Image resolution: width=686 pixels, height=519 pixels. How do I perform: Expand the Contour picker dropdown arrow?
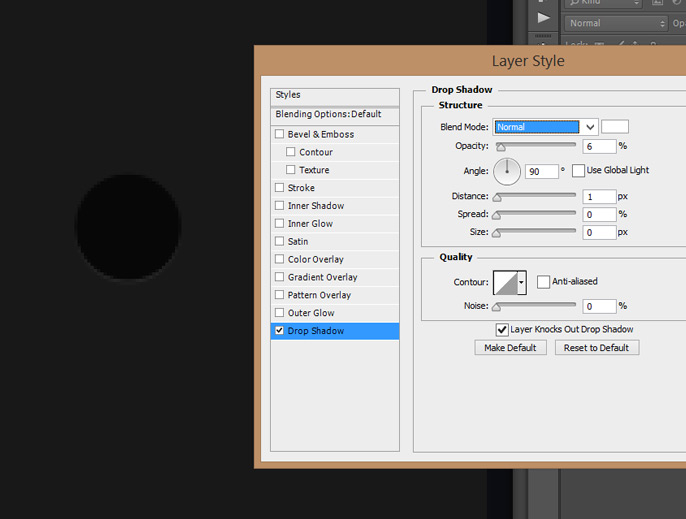(521, 283)
